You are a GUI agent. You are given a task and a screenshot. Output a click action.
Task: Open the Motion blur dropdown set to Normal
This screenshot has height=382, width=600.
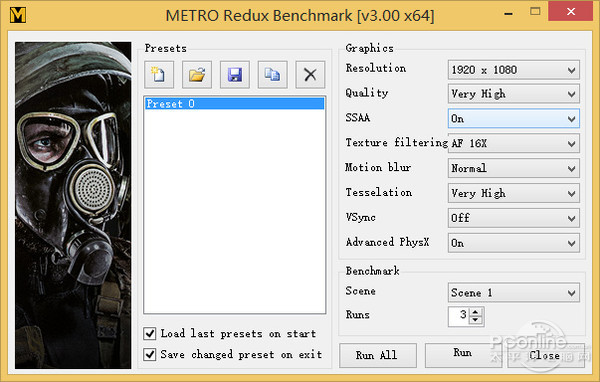point(514,168)
